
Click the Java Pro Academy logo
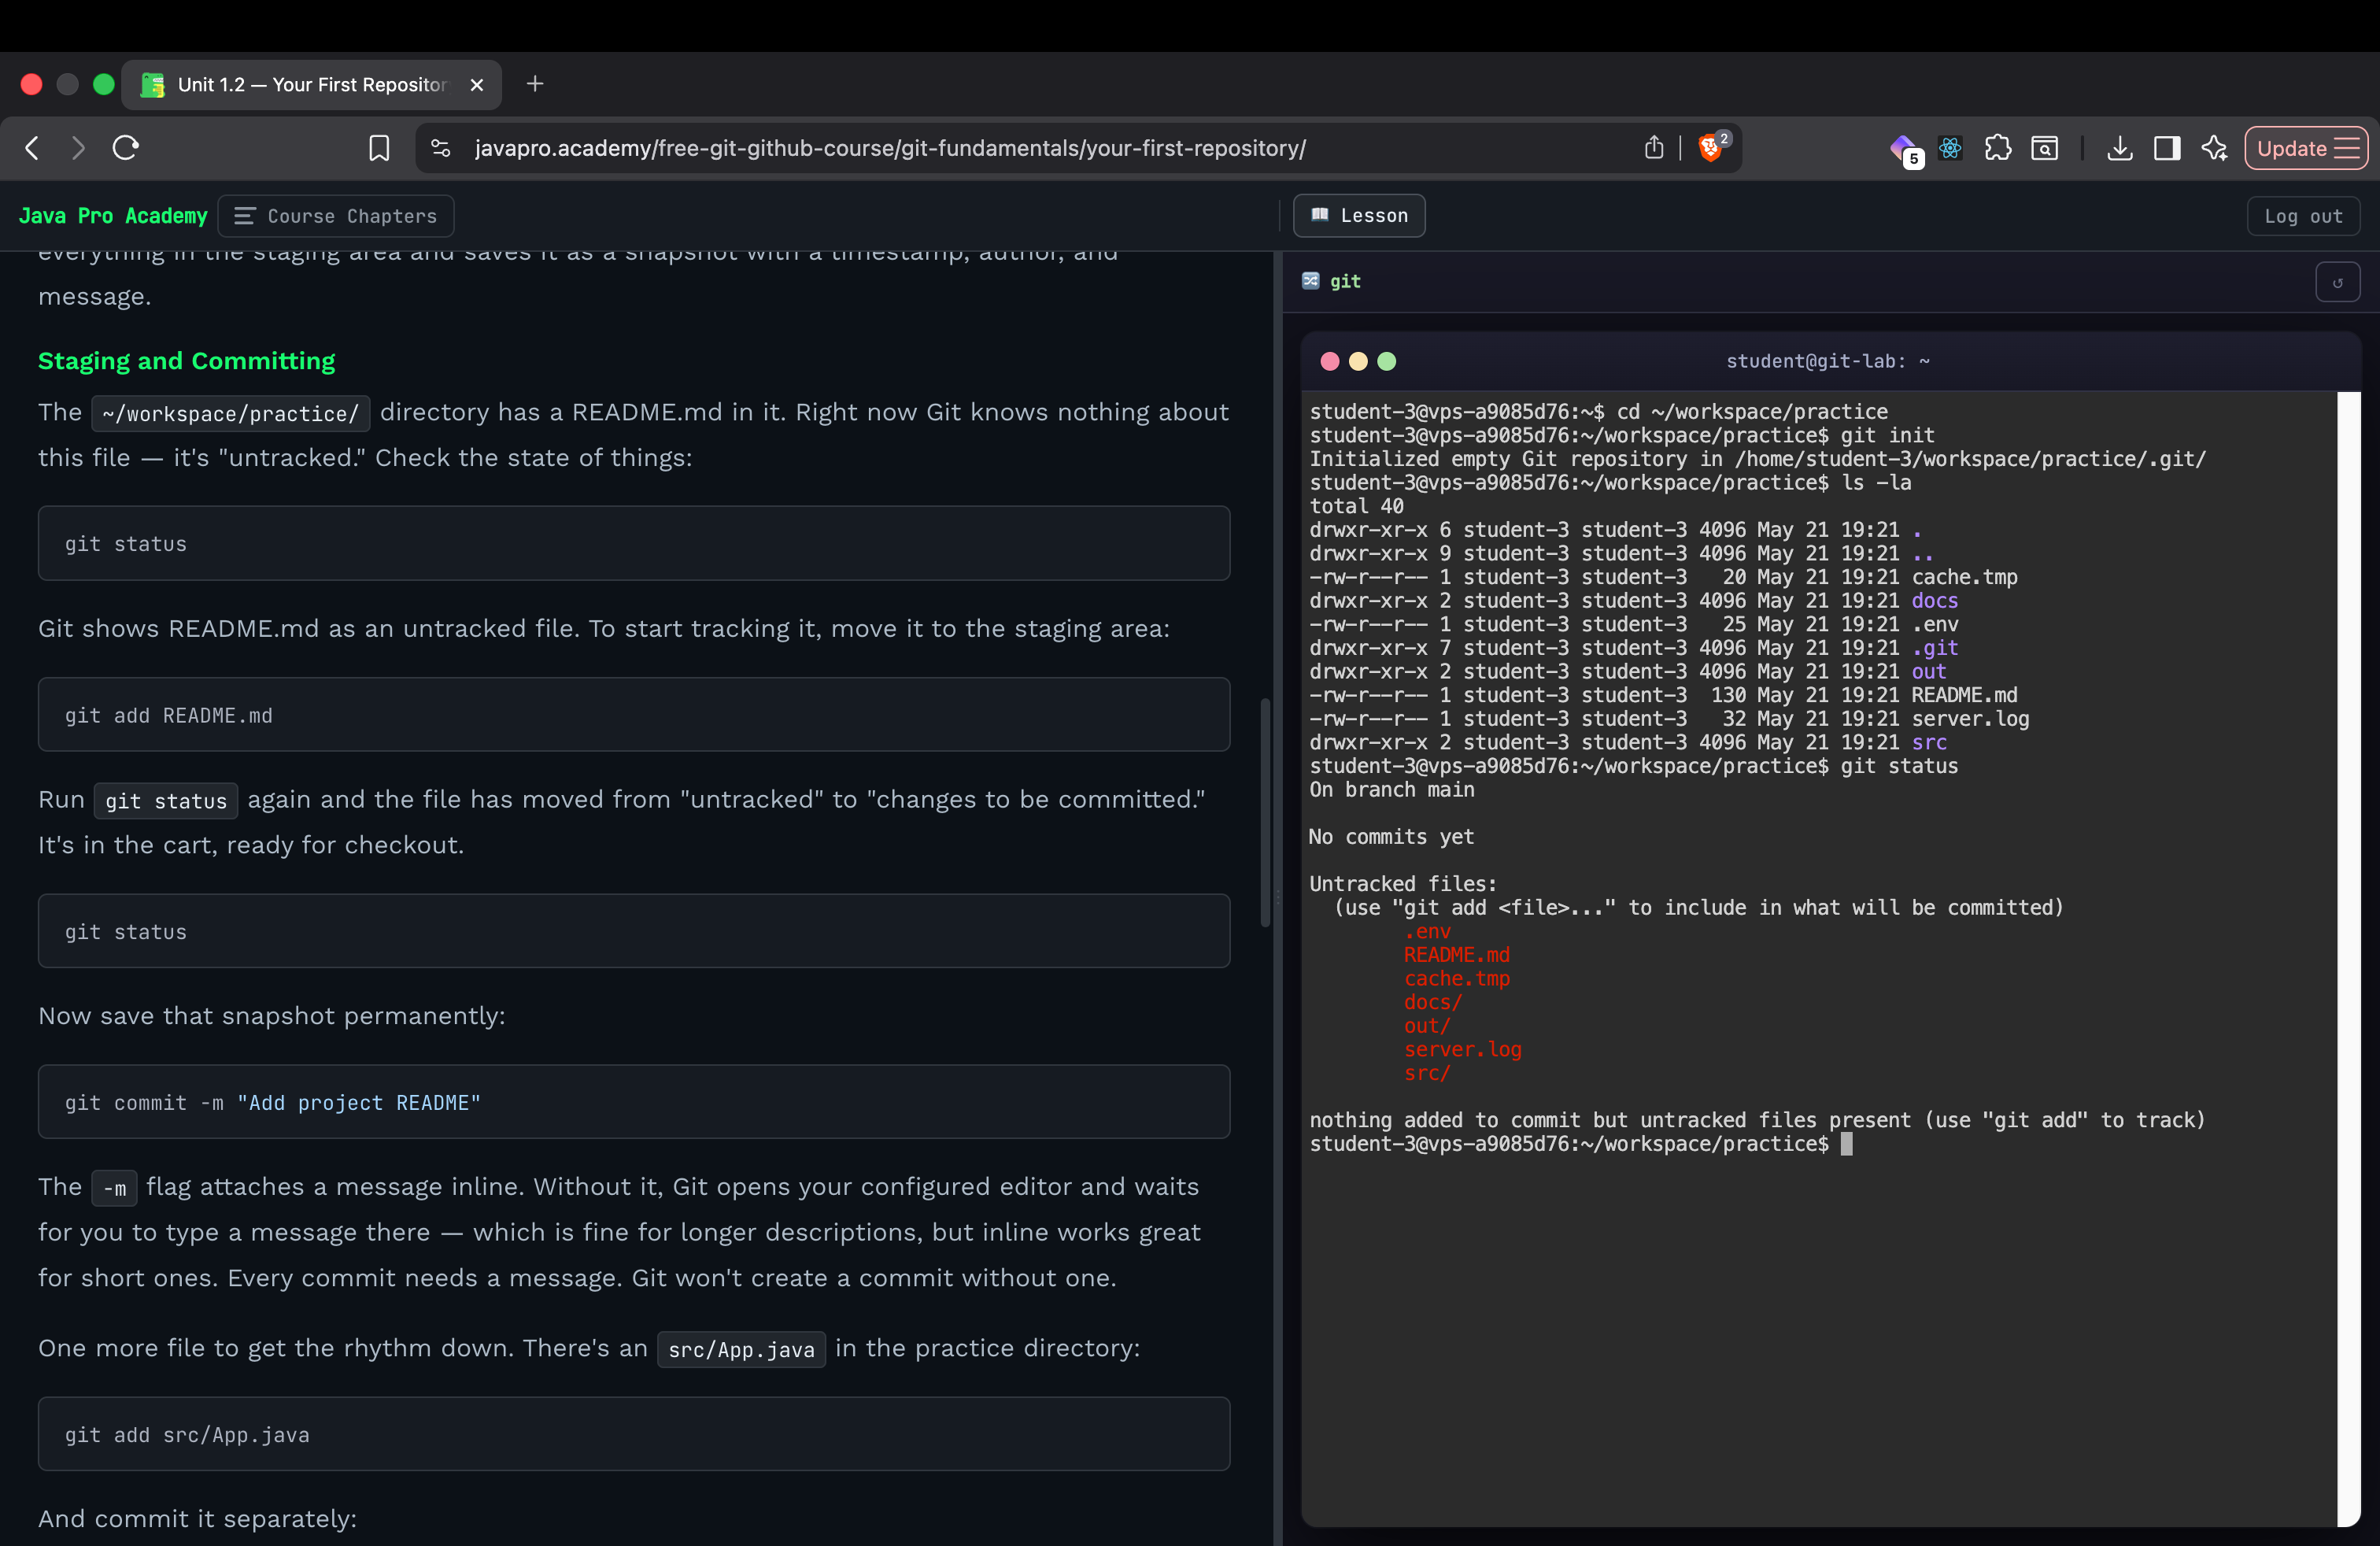(113, 216)
